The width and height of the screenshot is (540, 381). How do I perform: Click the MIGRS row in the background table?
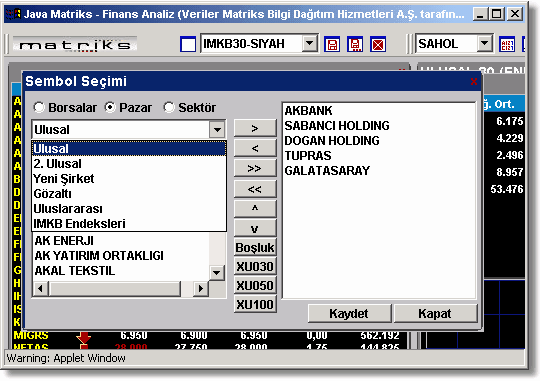click(x=210, y=335)
